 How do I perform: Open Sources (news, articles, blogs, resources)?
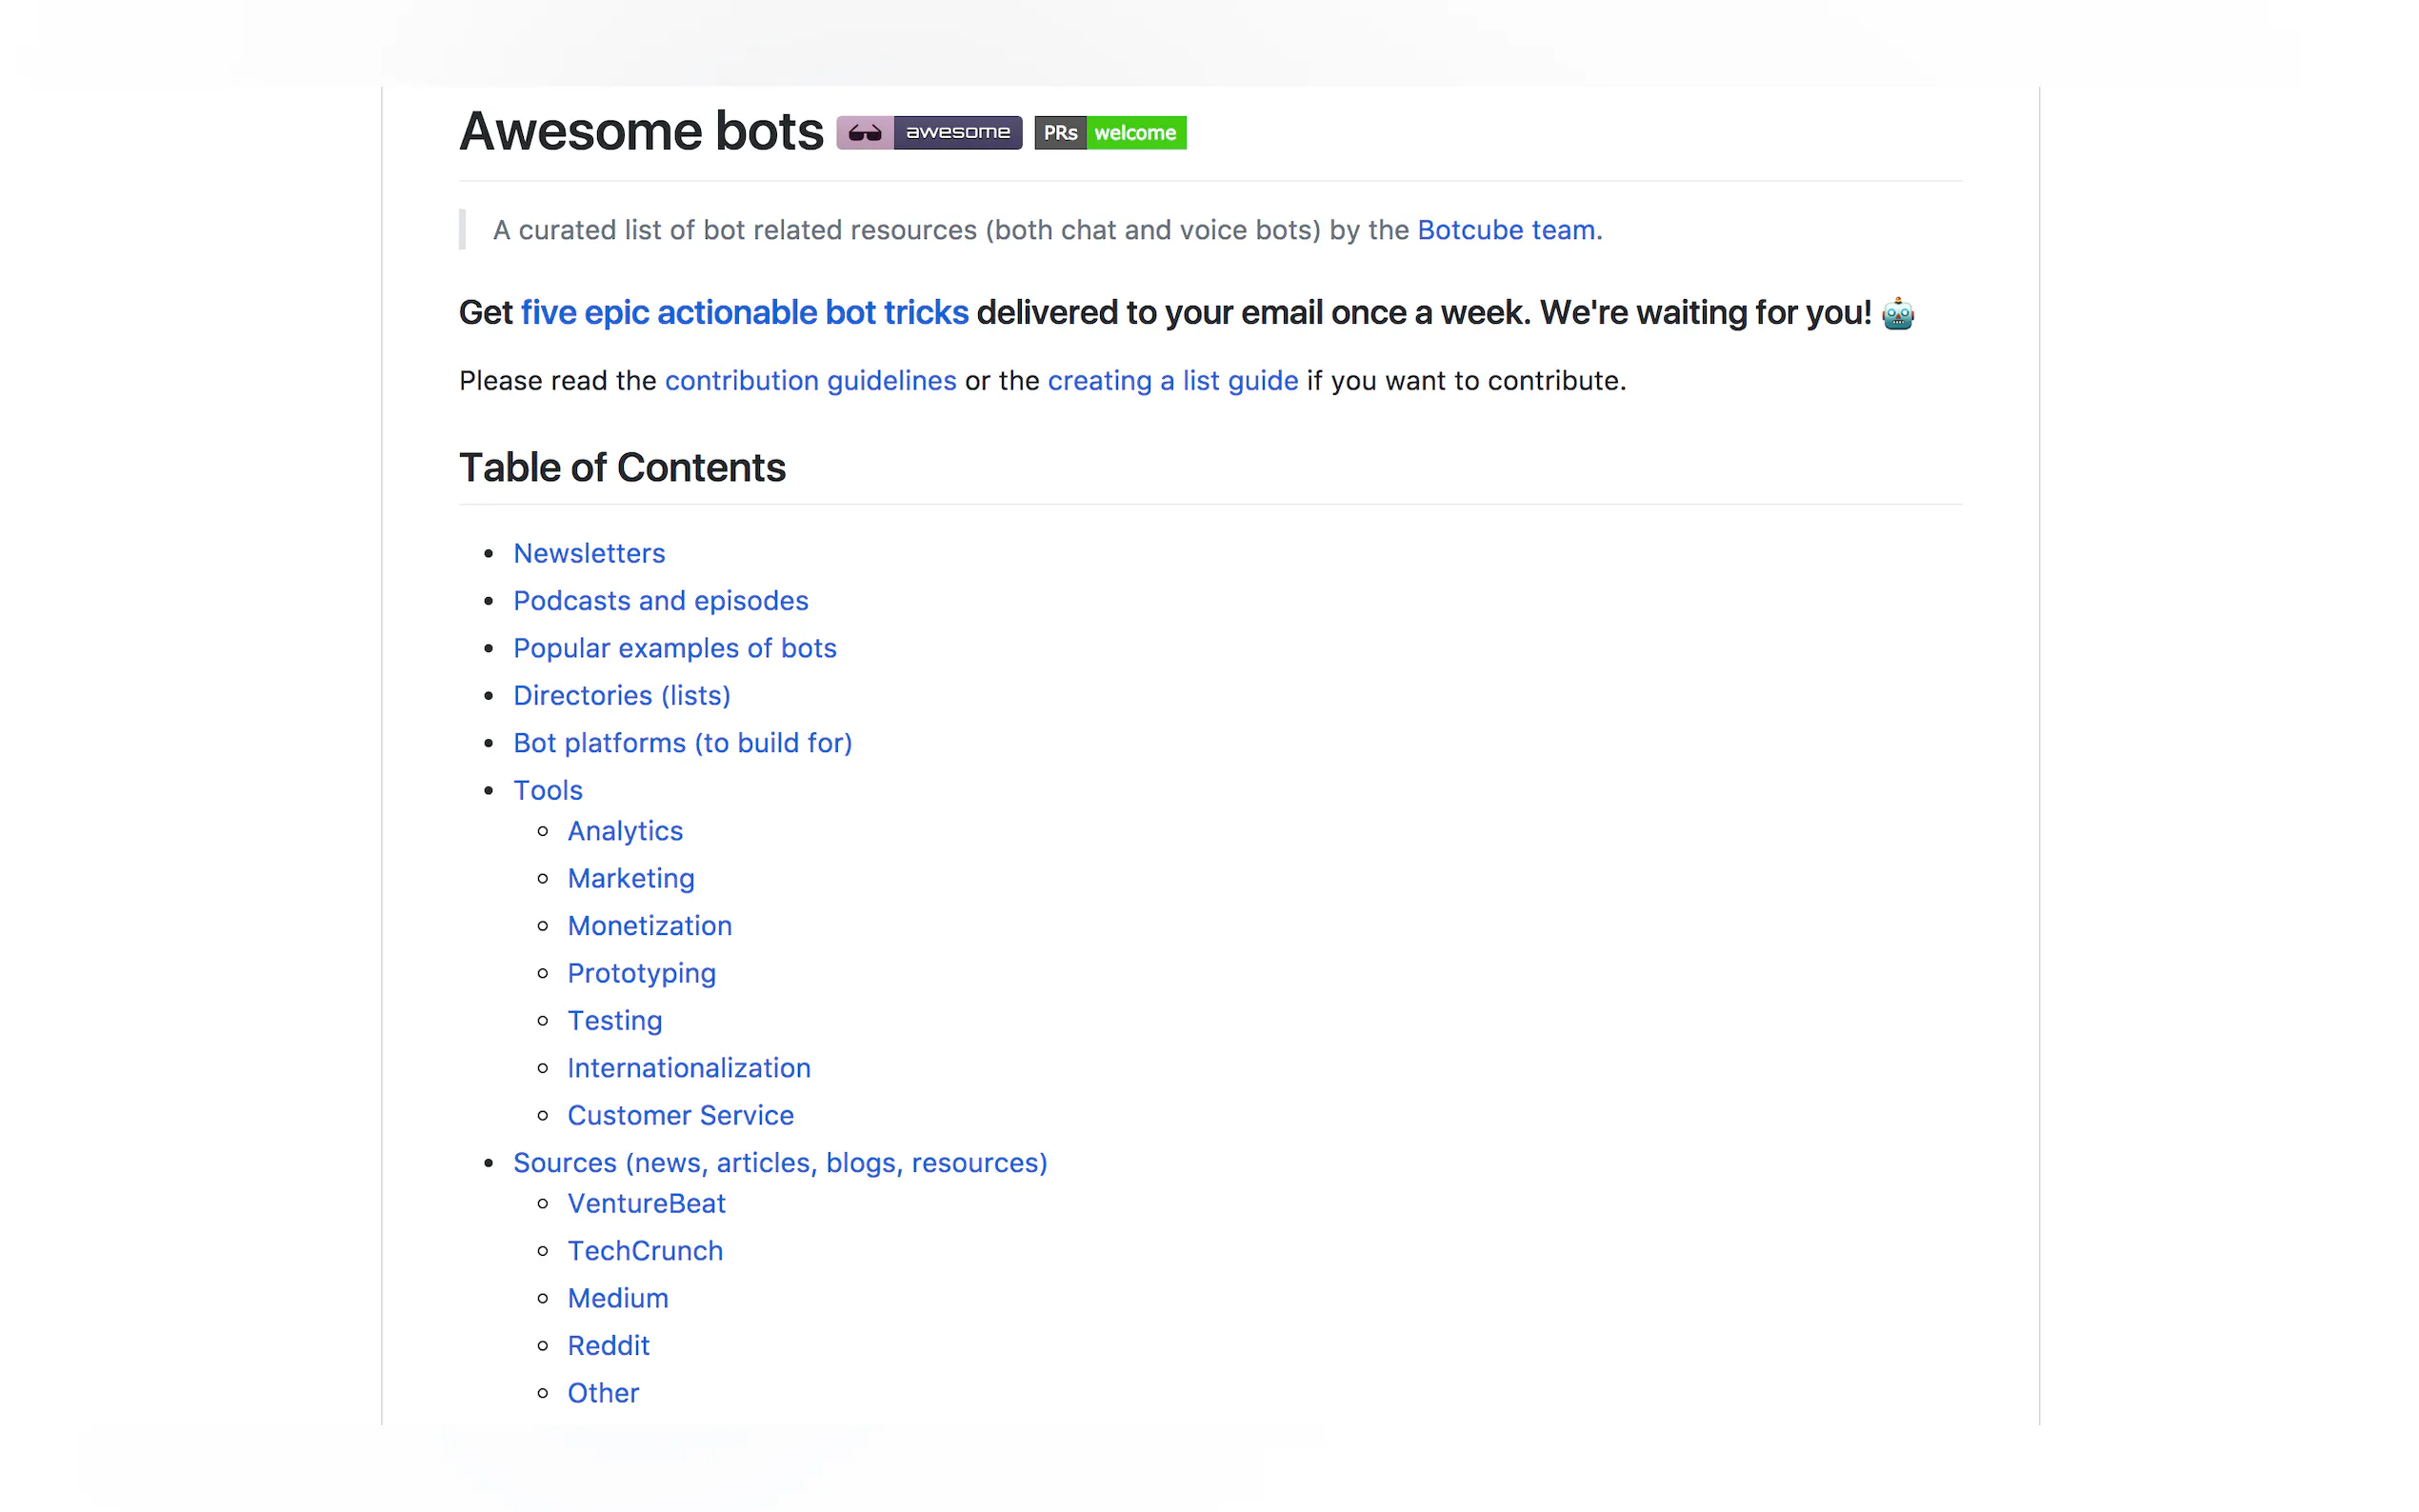[779, 1163]
